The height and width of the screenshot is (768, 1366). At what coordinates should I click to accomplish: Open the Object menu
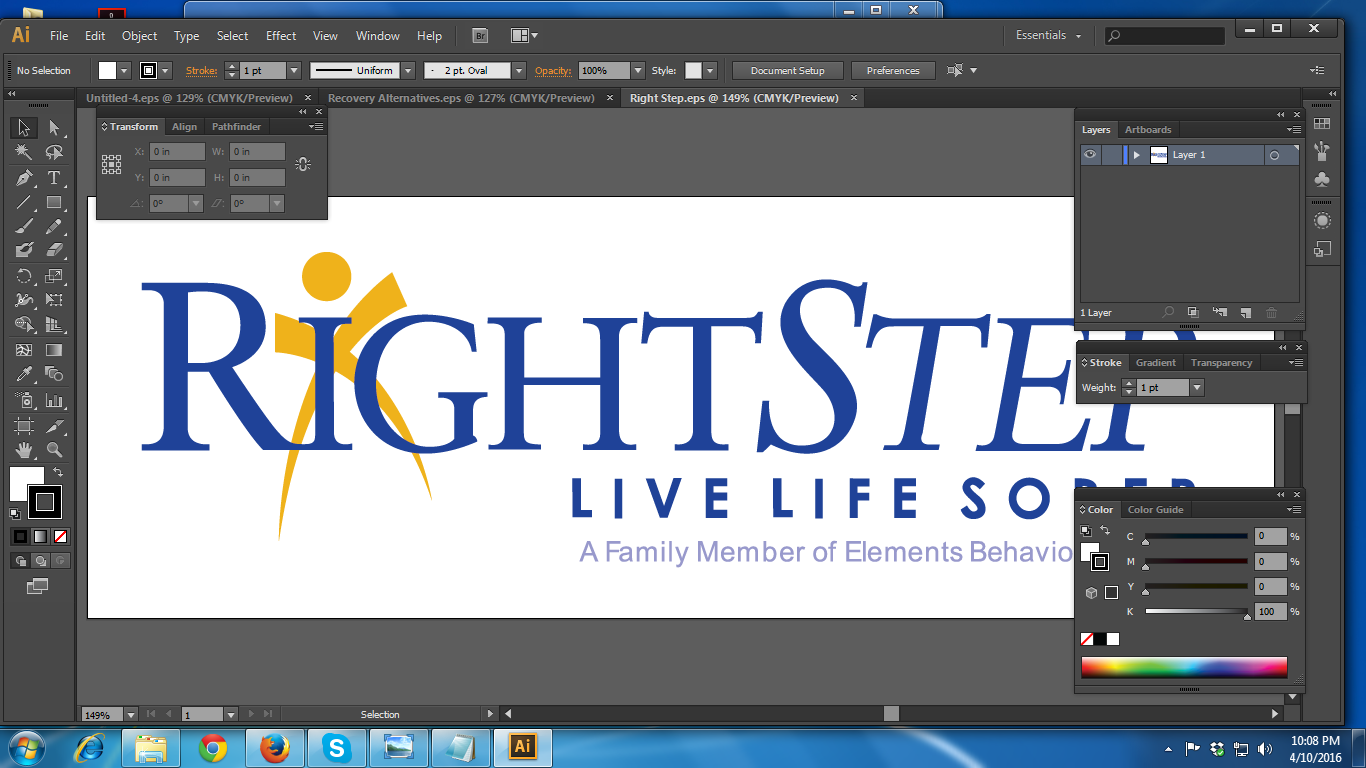[139, 36]
